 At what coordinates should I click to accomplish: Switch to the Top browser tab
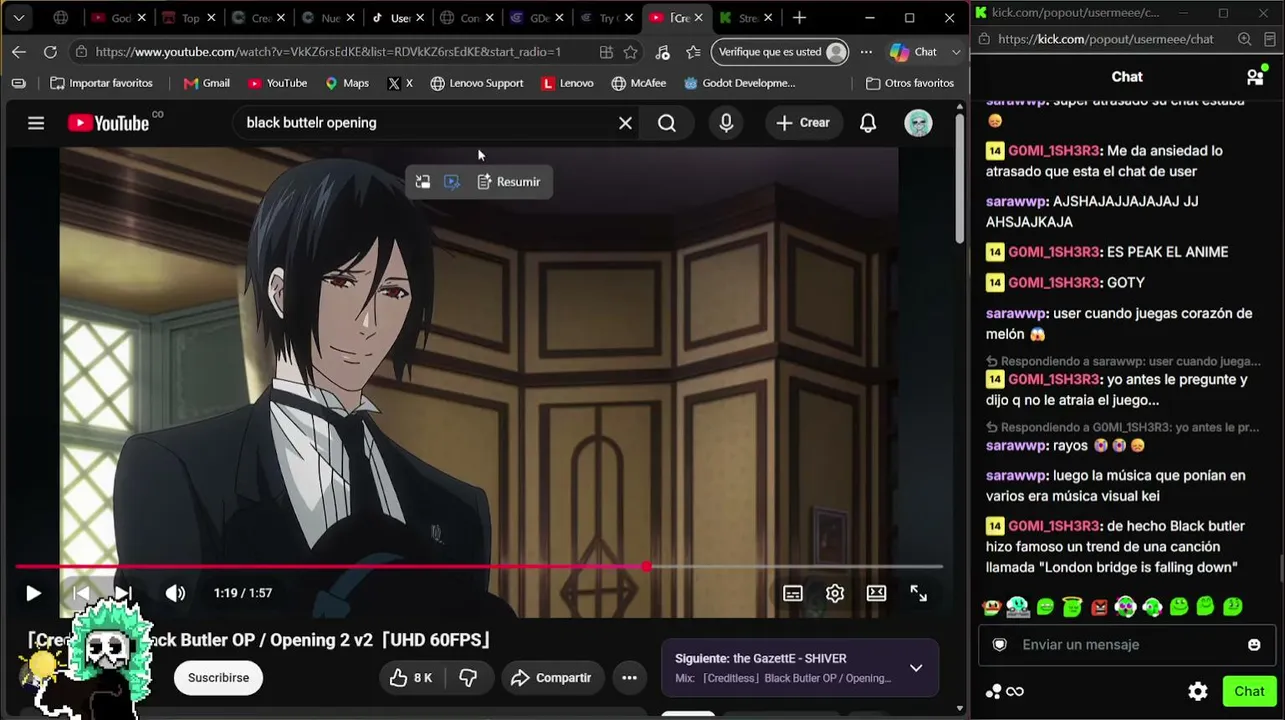[x=189, y=18]
